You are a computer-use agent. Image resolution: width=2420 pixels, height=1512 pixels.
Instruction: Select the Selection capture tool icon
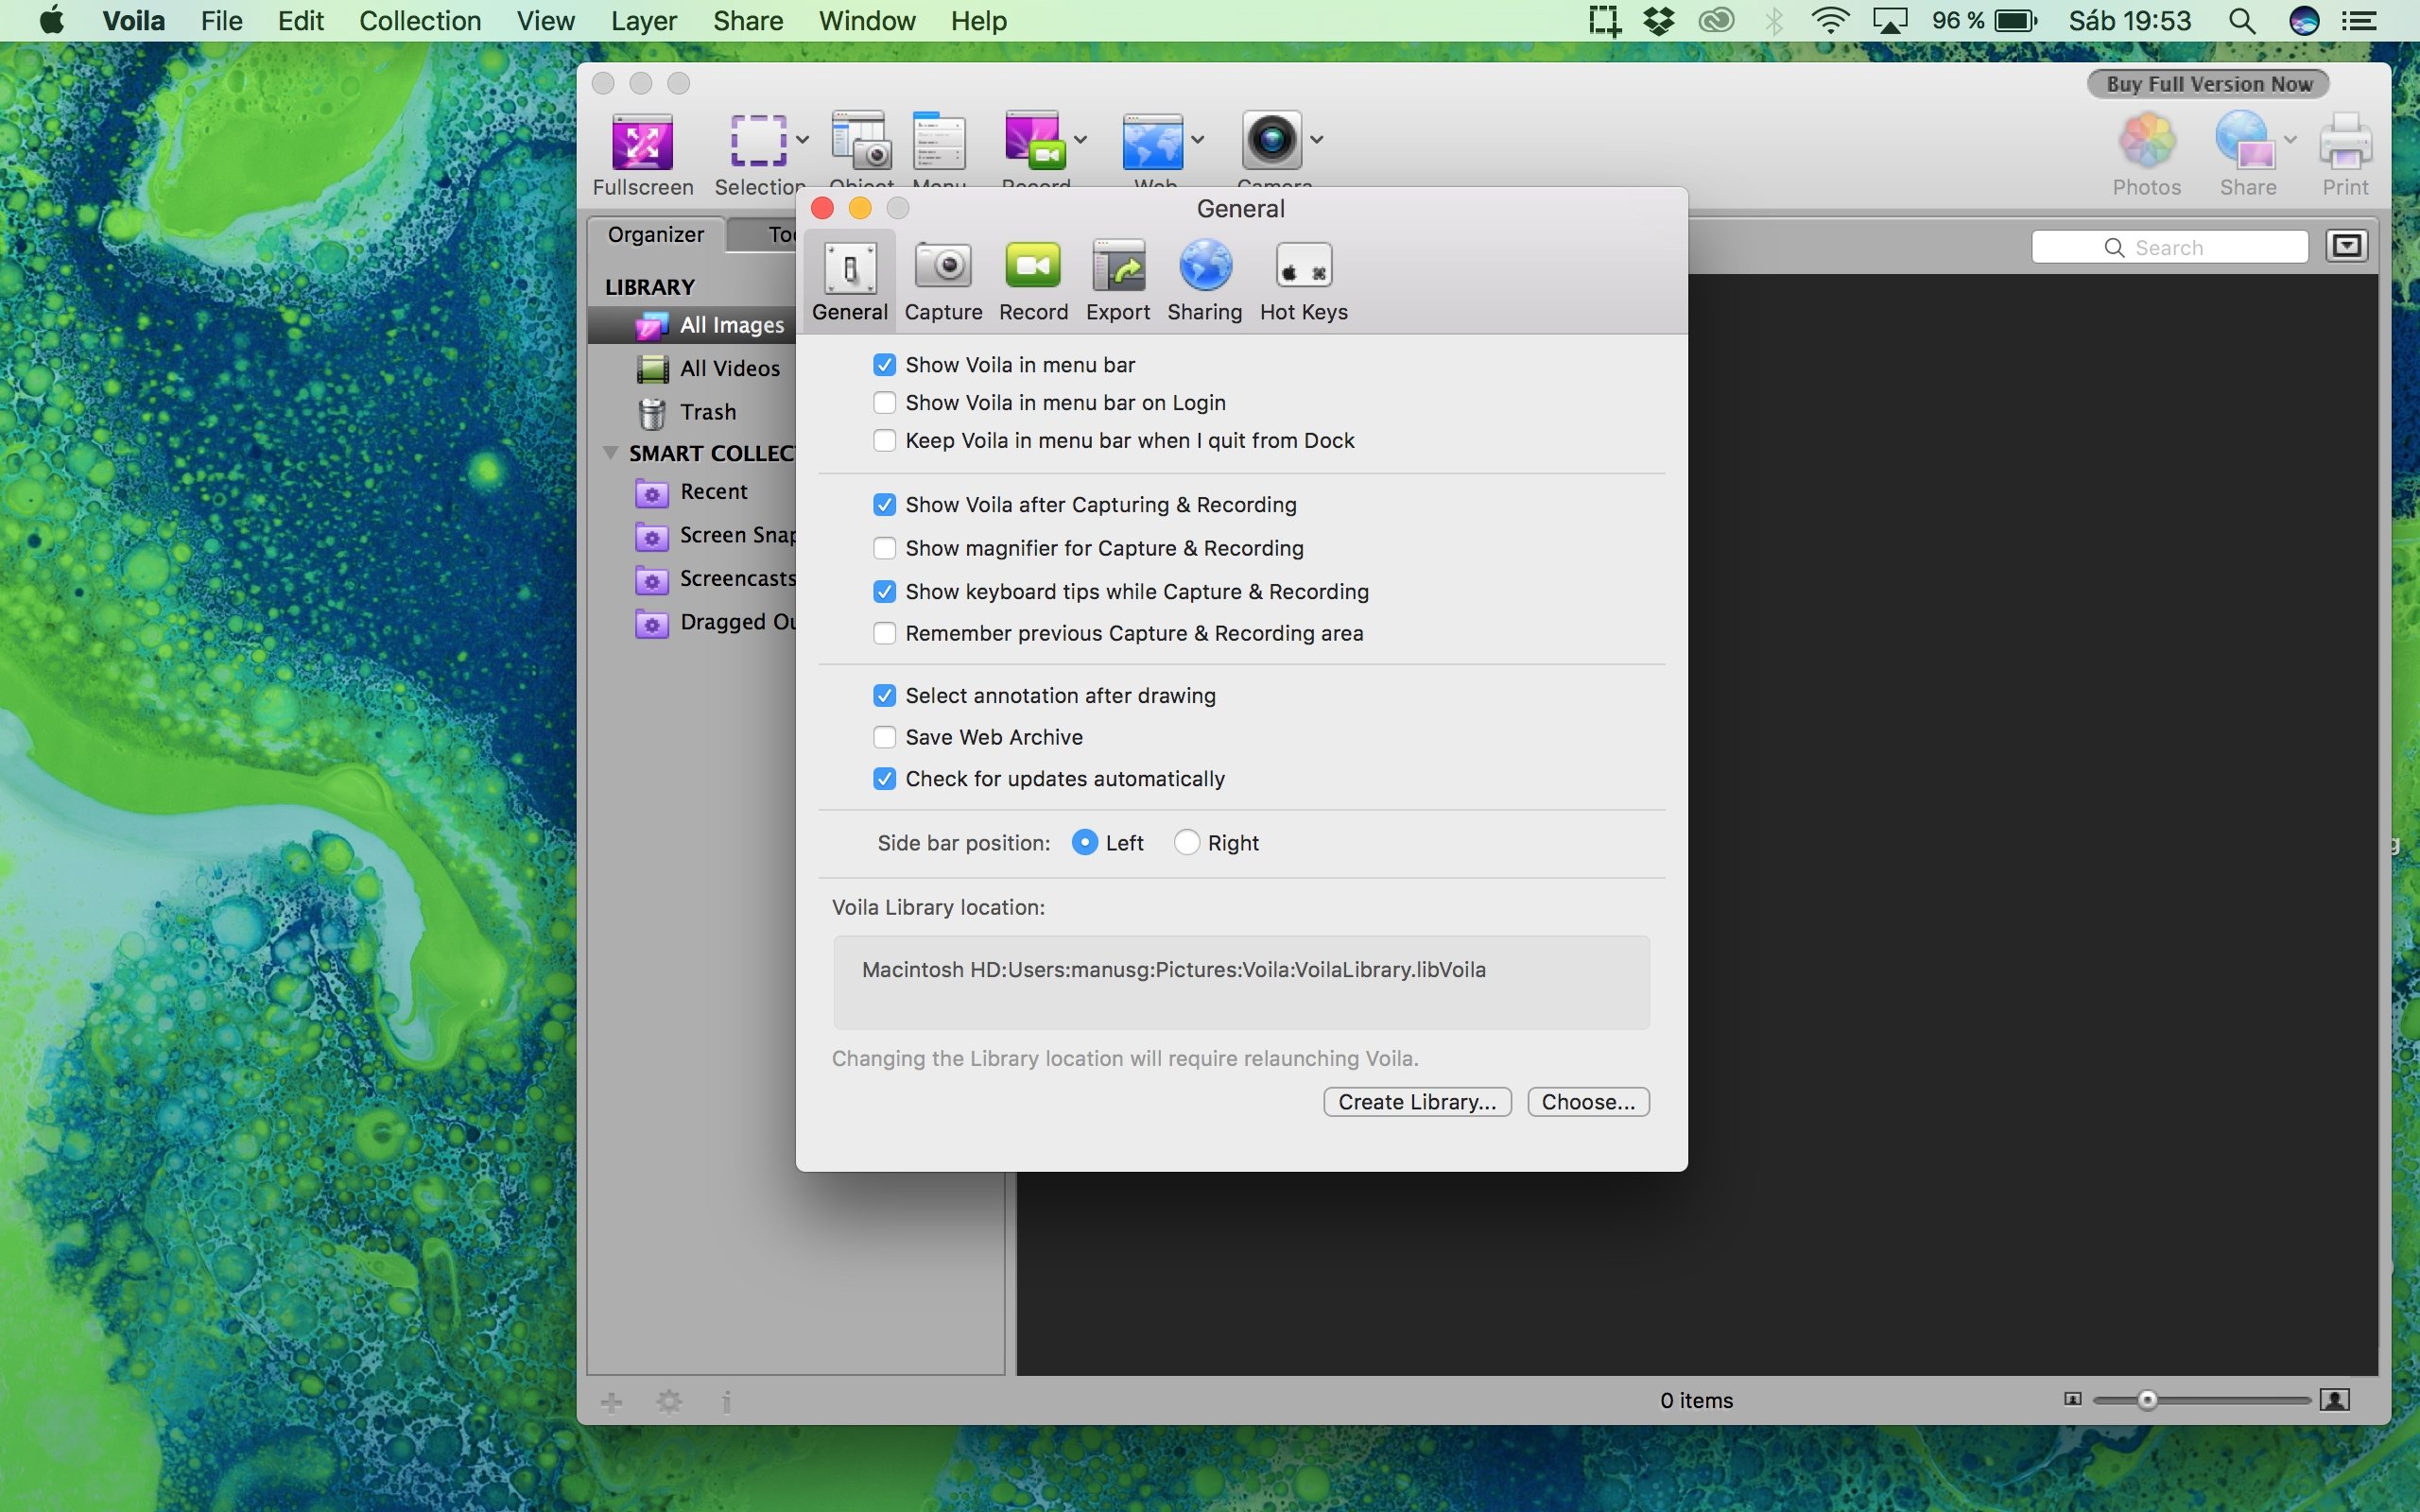click(758, 141)
